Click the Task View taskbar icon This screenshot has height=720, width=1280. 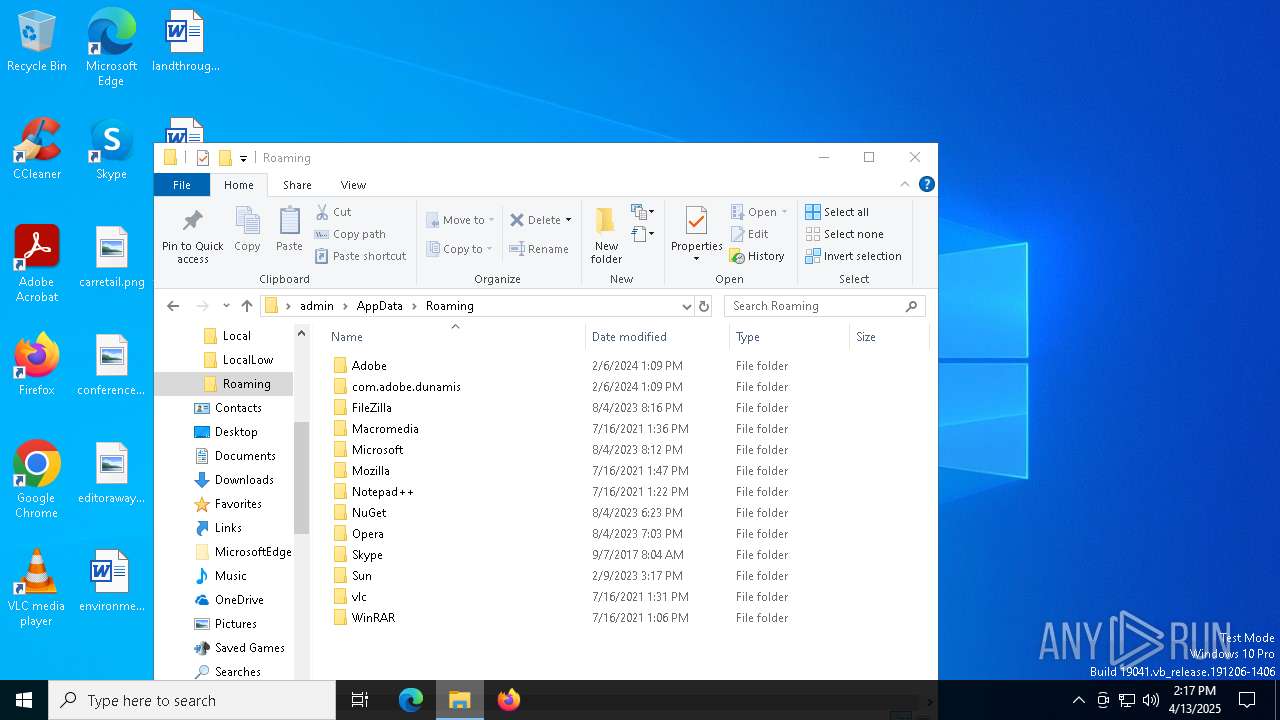(x=360, y=700)
